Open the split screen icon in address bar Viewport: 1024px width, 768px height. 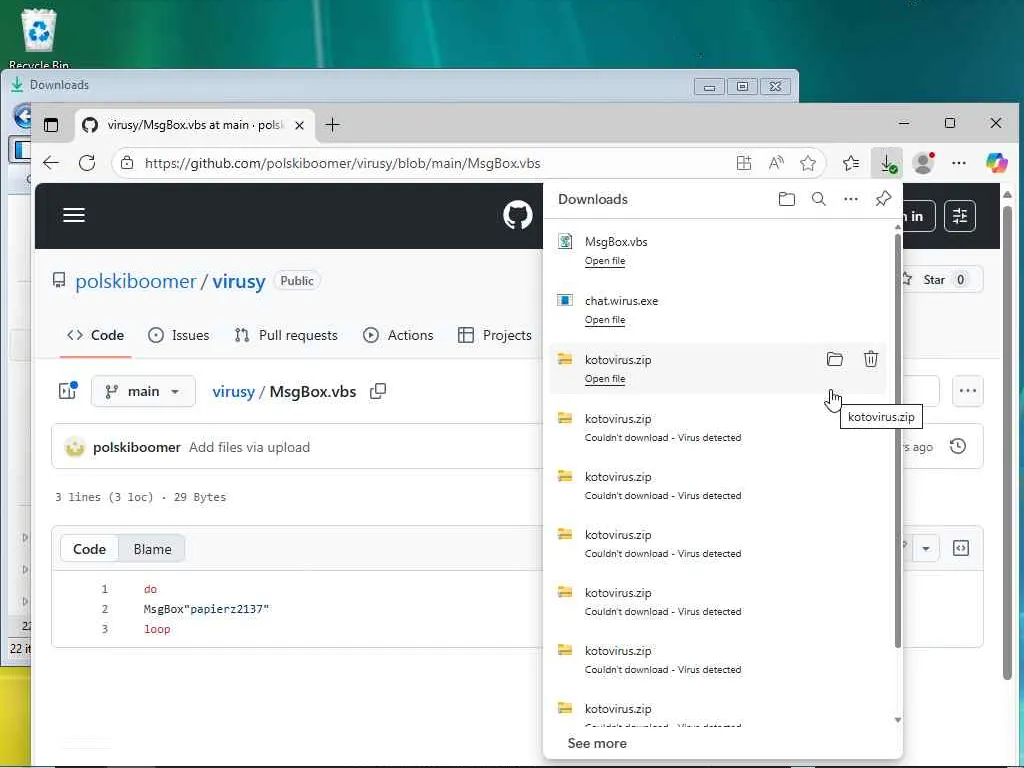click(744, 163)
